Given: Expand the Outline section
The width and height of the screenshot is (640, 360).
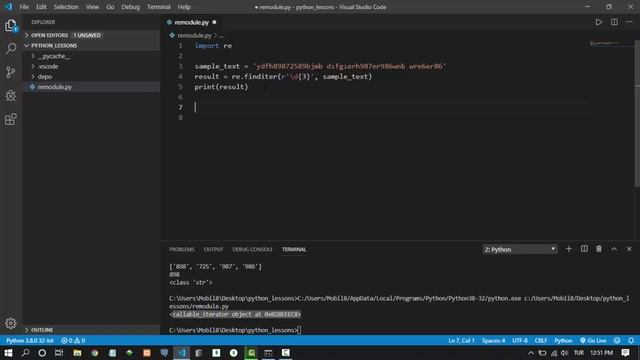Looking at the screenshot, I should click(91, 329).
